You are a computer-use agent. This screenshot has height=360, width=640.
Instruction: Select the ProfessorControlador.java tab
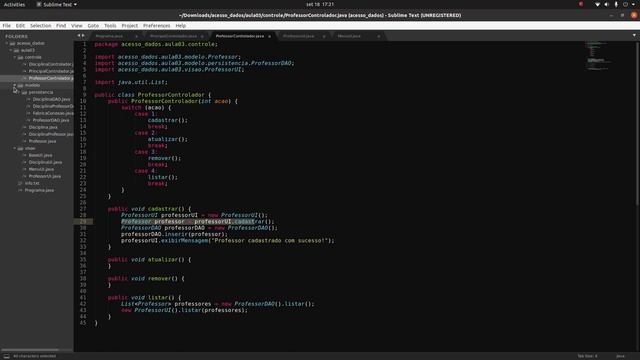click(x=240, y=36)
